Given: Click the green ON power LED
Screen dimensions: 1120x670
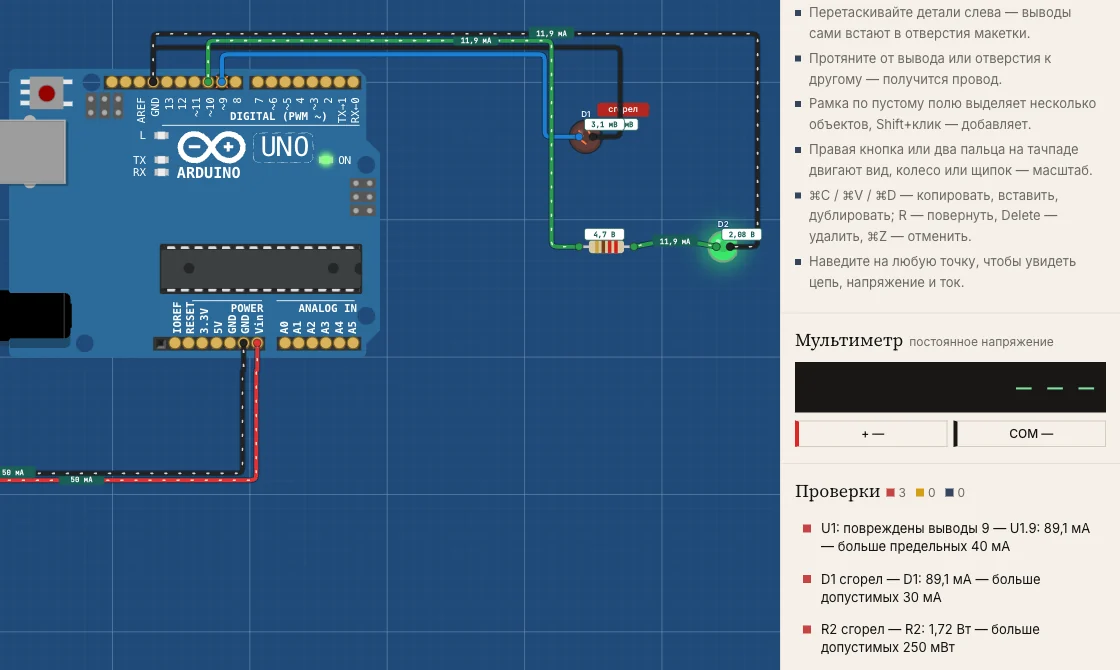Looking at the screenshot, I should (x=326, y=159).
